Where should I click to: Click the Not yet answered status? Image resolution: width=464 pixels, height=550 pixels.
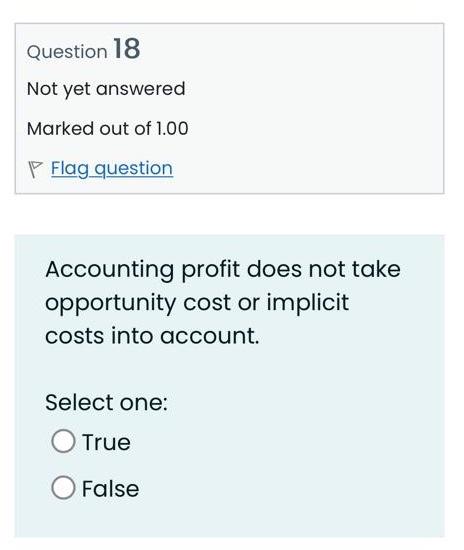(x=106, y=89)
